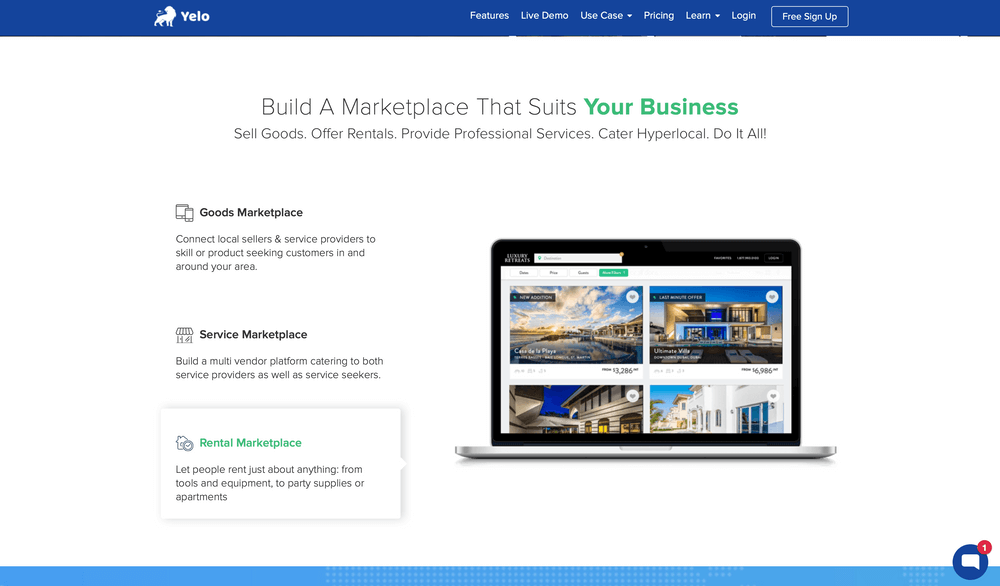Click the 'Let people rent just about anything' text
Image resolution: width=1000 pixels, height=586 pixels.
click(x=270, y=483)
